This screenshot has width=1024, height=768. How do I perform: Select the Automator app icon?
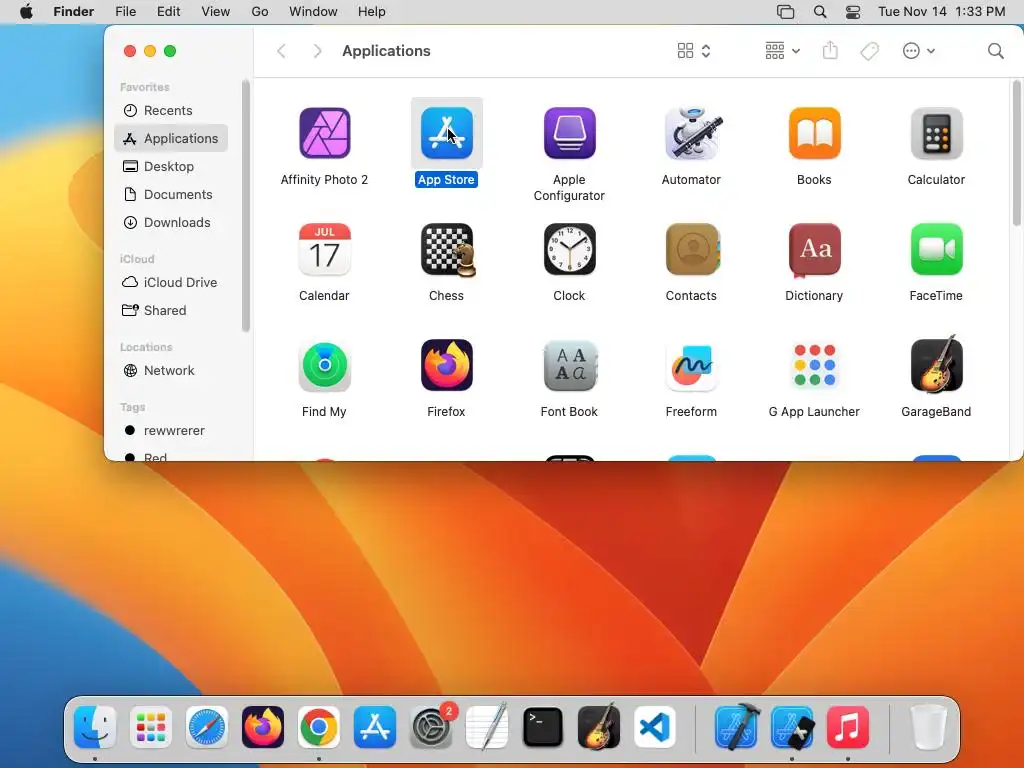692,133
